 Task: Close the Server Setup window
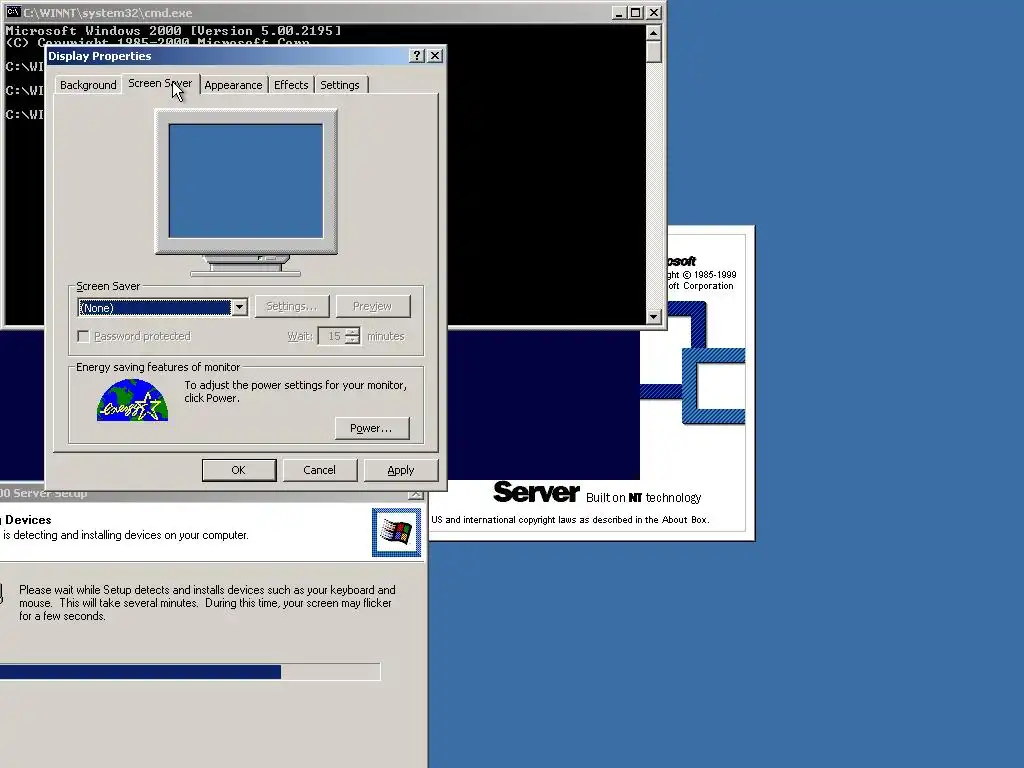(415, 494)
